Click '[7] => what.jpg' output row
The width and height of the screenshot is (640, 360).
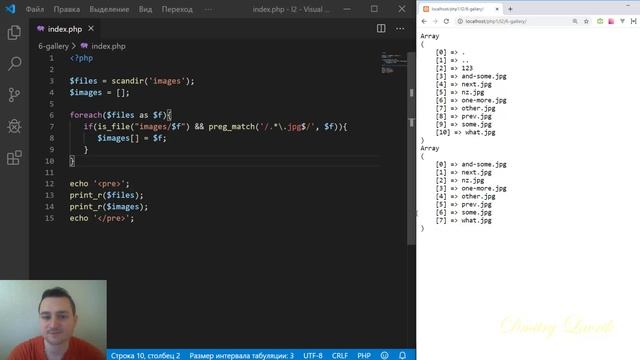463,220
